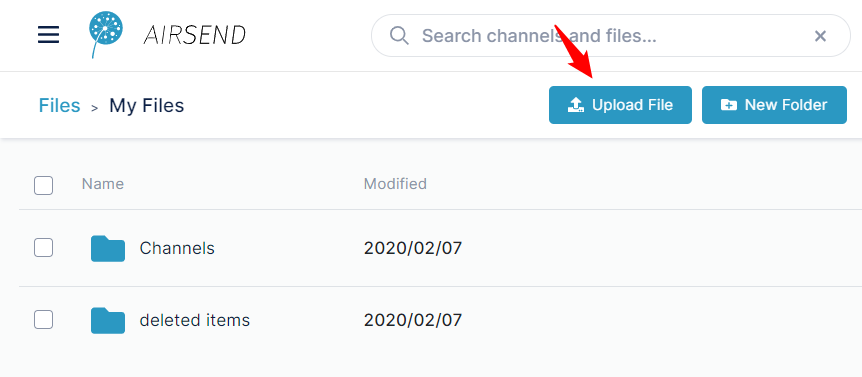This screenshot has width=862, height=377.
Task: Click the Upload File button label
Action: pyautogui.click(x=632, y=105)
